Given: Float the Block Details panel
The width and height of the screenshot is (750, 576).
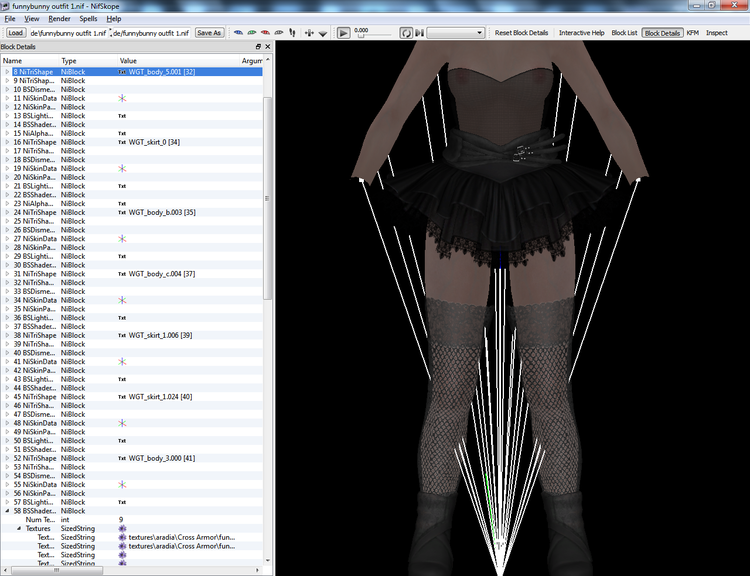Looking at the screenshot, I should (x=258, y=46).
